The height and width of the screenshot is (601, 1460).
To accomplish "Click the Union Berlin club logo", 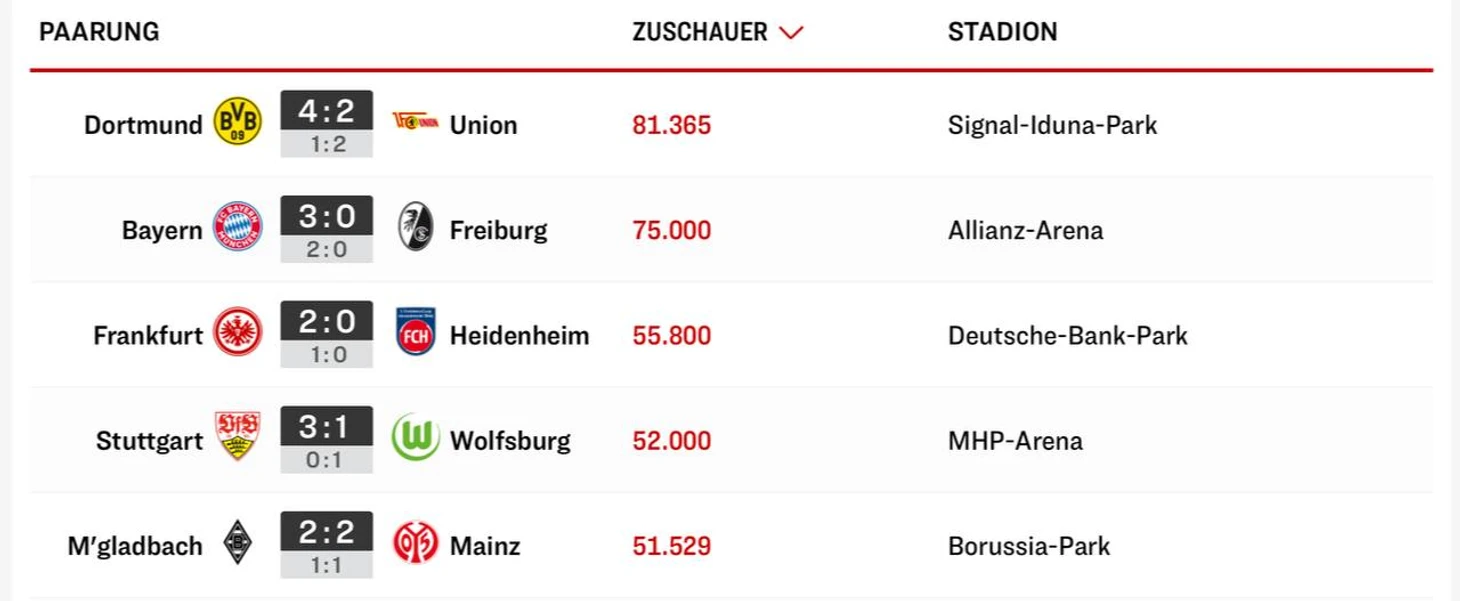I will click(415, 123).
